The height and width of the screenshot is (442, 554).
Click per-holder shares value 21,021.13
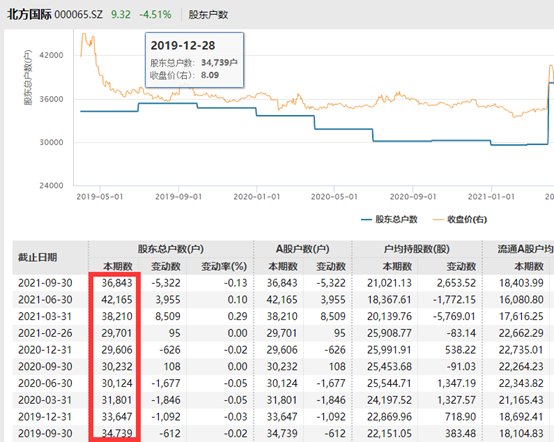click(x=389, y=283)
